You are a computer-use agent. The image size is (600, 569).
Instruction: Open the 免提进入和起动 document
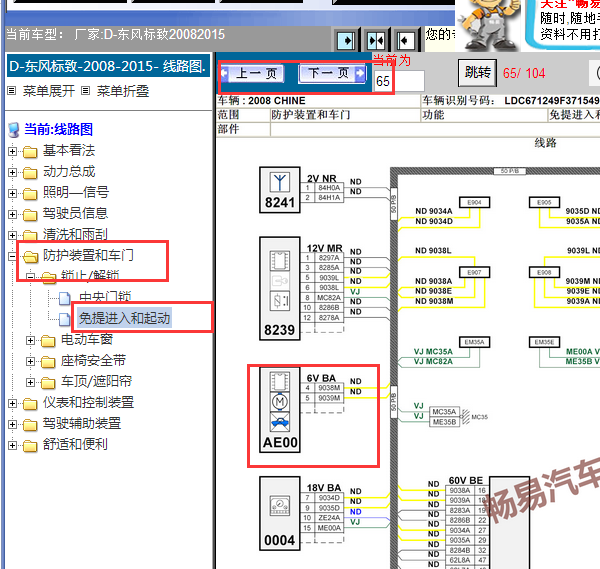pos(124,318)
